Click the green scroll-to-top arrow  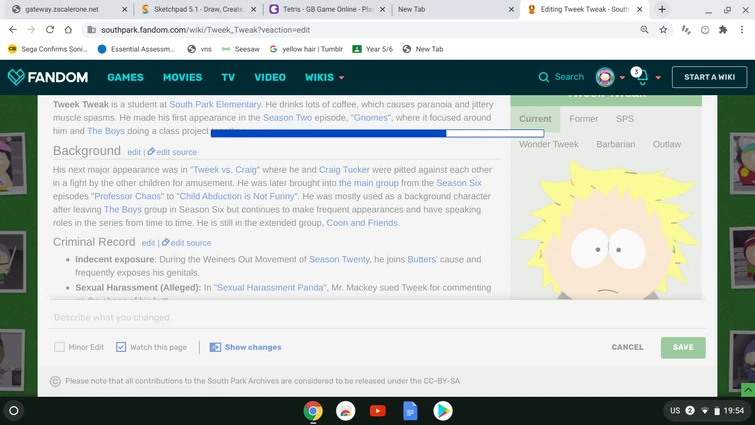pyautogui.click(x=748, y=390)
